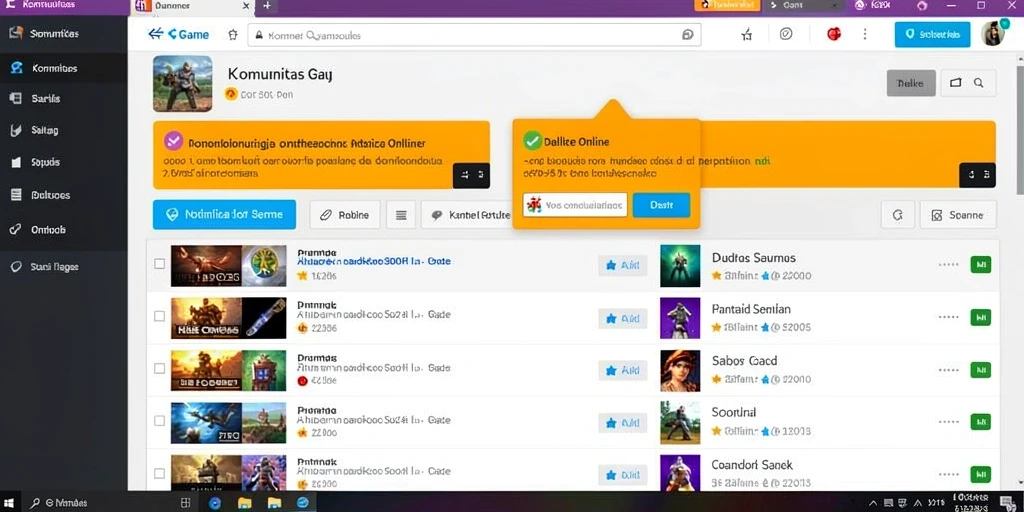Click the star bookmark icon in the toolbar

click(746, 35)
